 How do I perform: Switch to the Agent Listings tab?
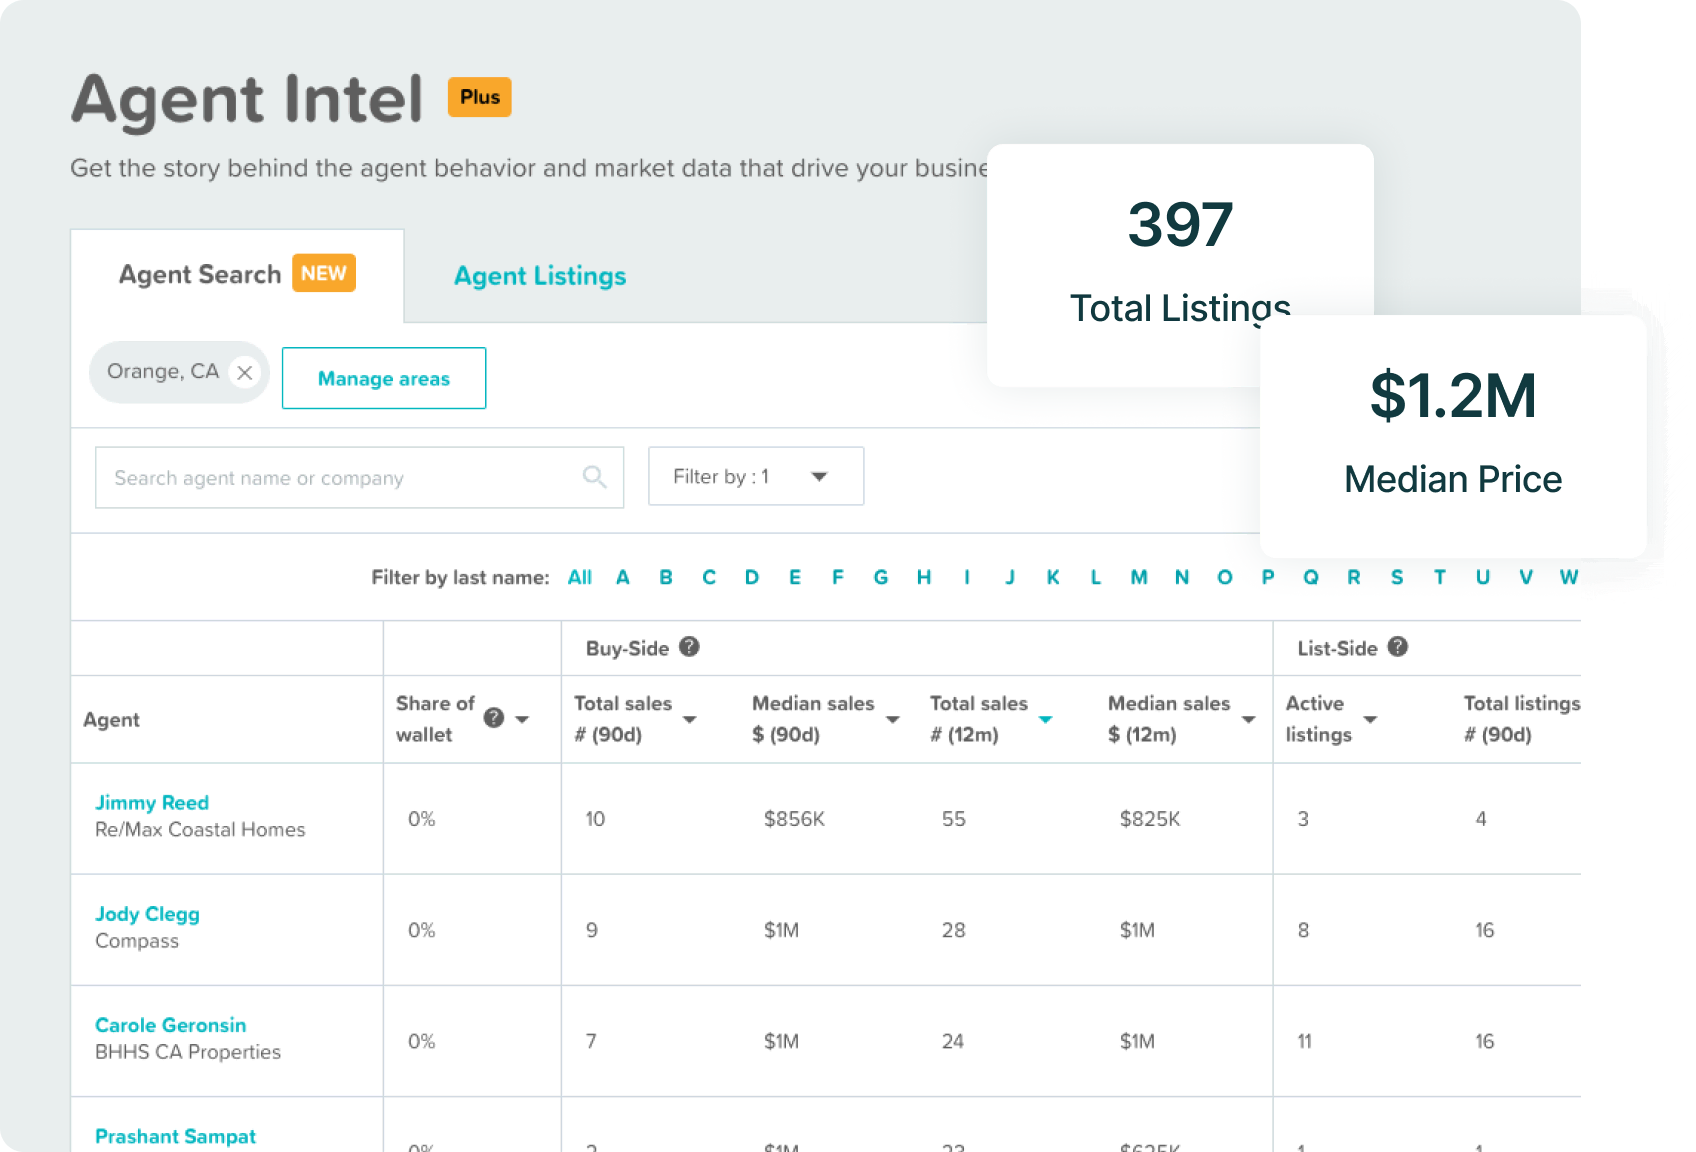540,276
